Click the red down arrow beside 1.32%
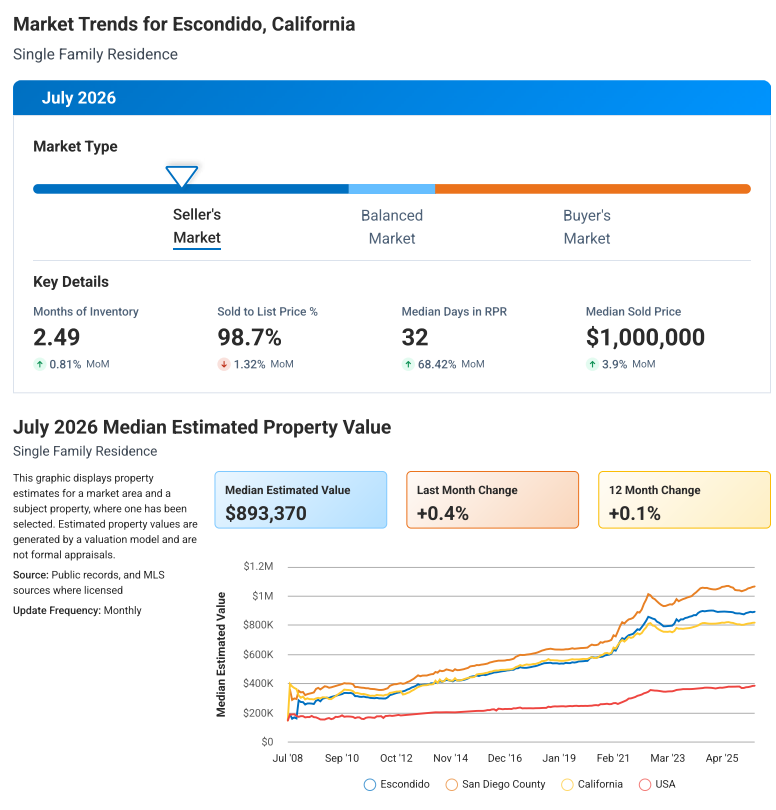Screen dimensions: 776x810 224,364
